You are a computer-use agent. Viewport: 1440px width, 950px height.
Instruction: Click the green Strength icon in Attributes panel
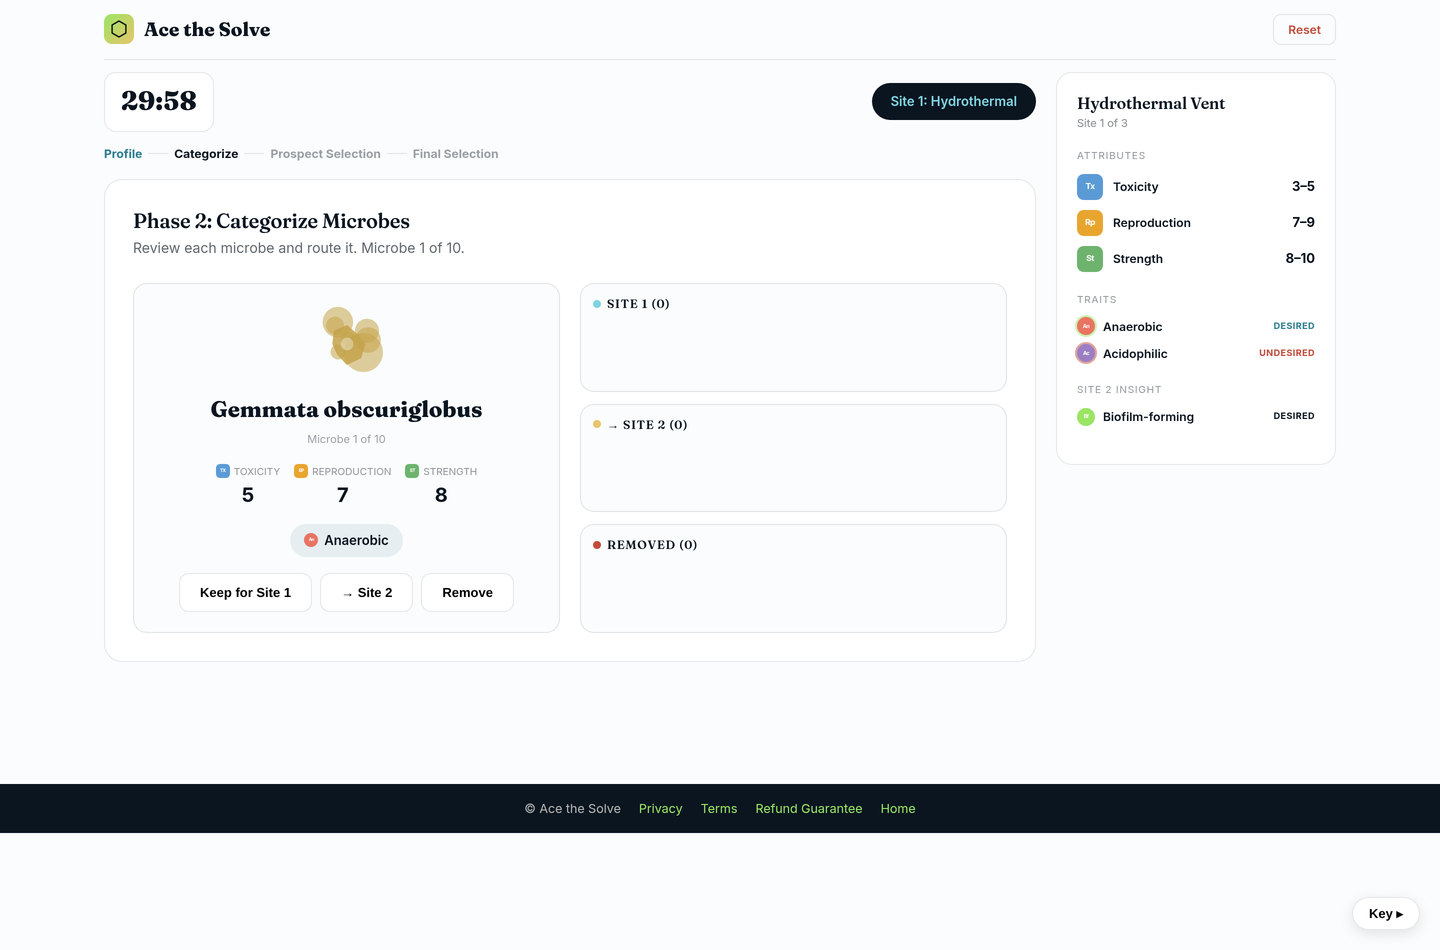point(1090,259)
